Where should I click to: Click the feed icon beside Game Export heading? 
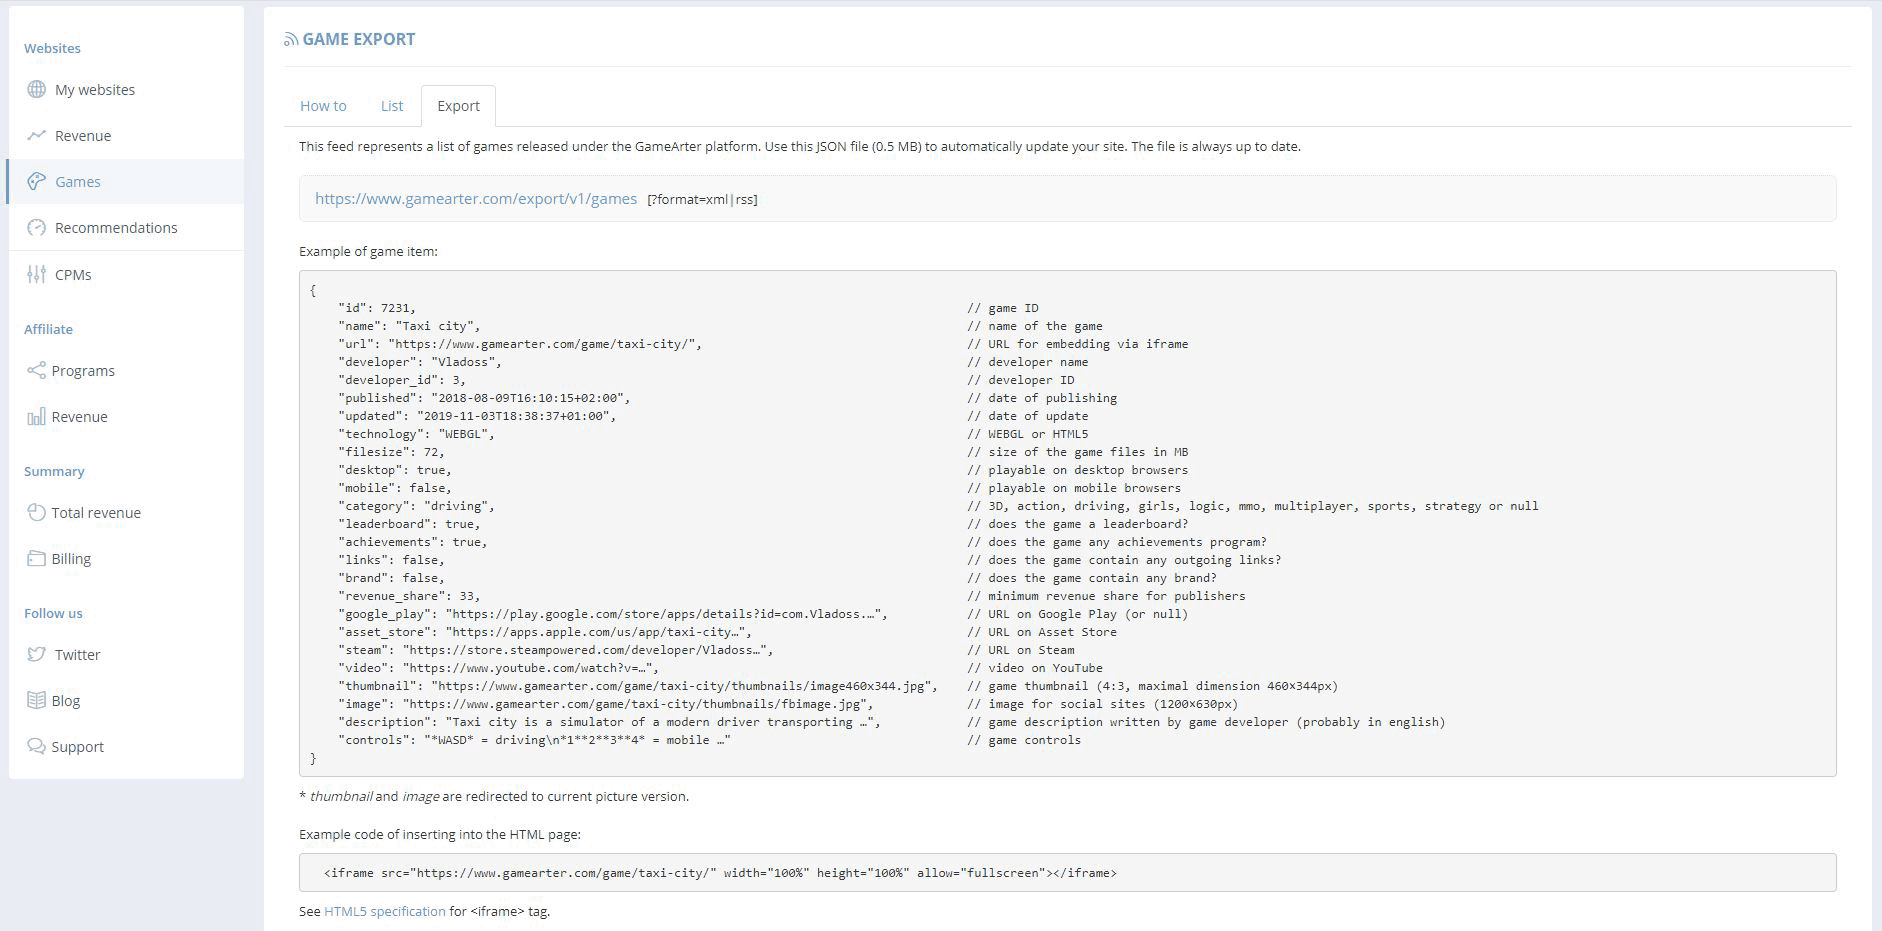(x=291, y=39)
